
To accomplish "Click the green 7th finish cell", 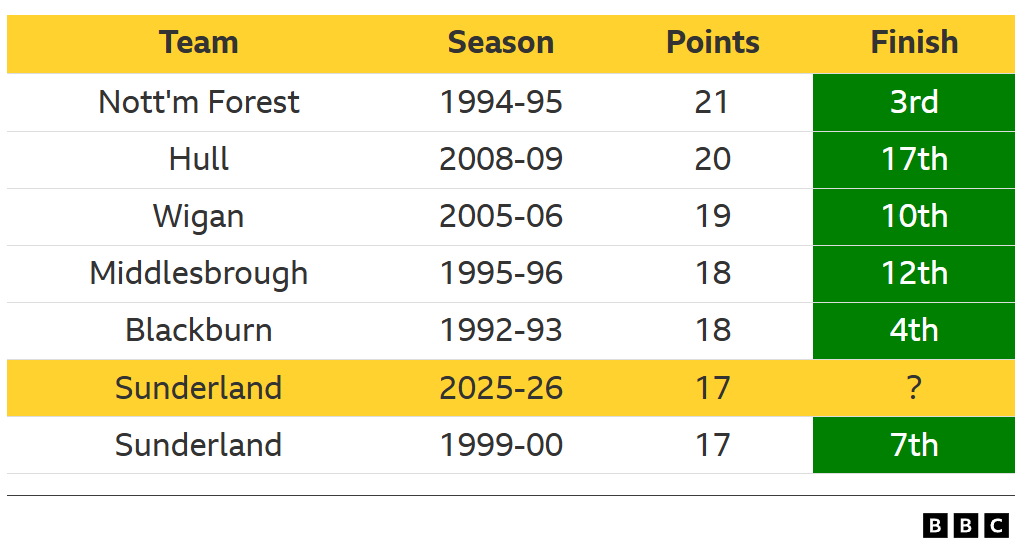I will [913, 445].
